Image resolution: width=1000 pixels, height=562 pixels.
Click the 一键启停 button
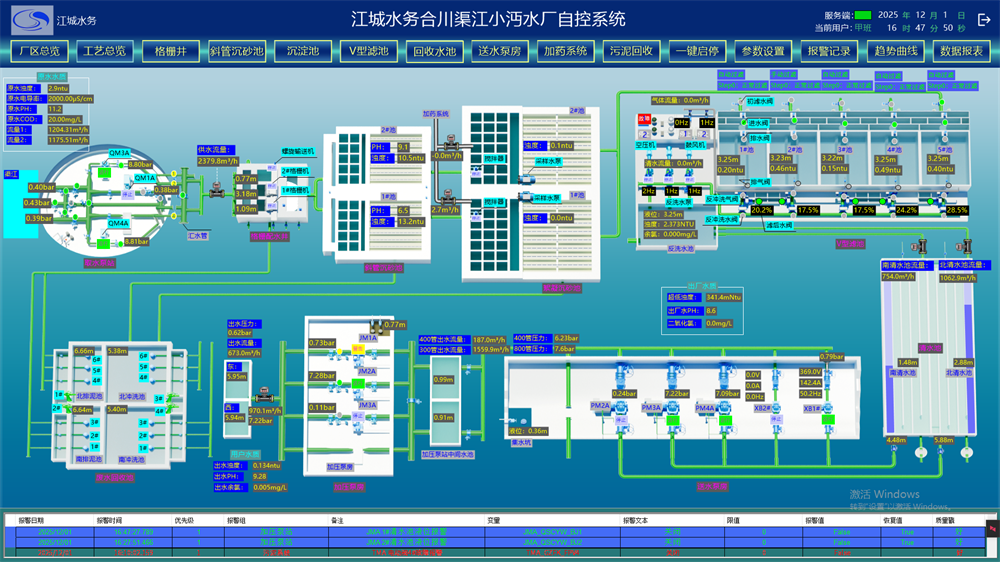tap(697, 51)
